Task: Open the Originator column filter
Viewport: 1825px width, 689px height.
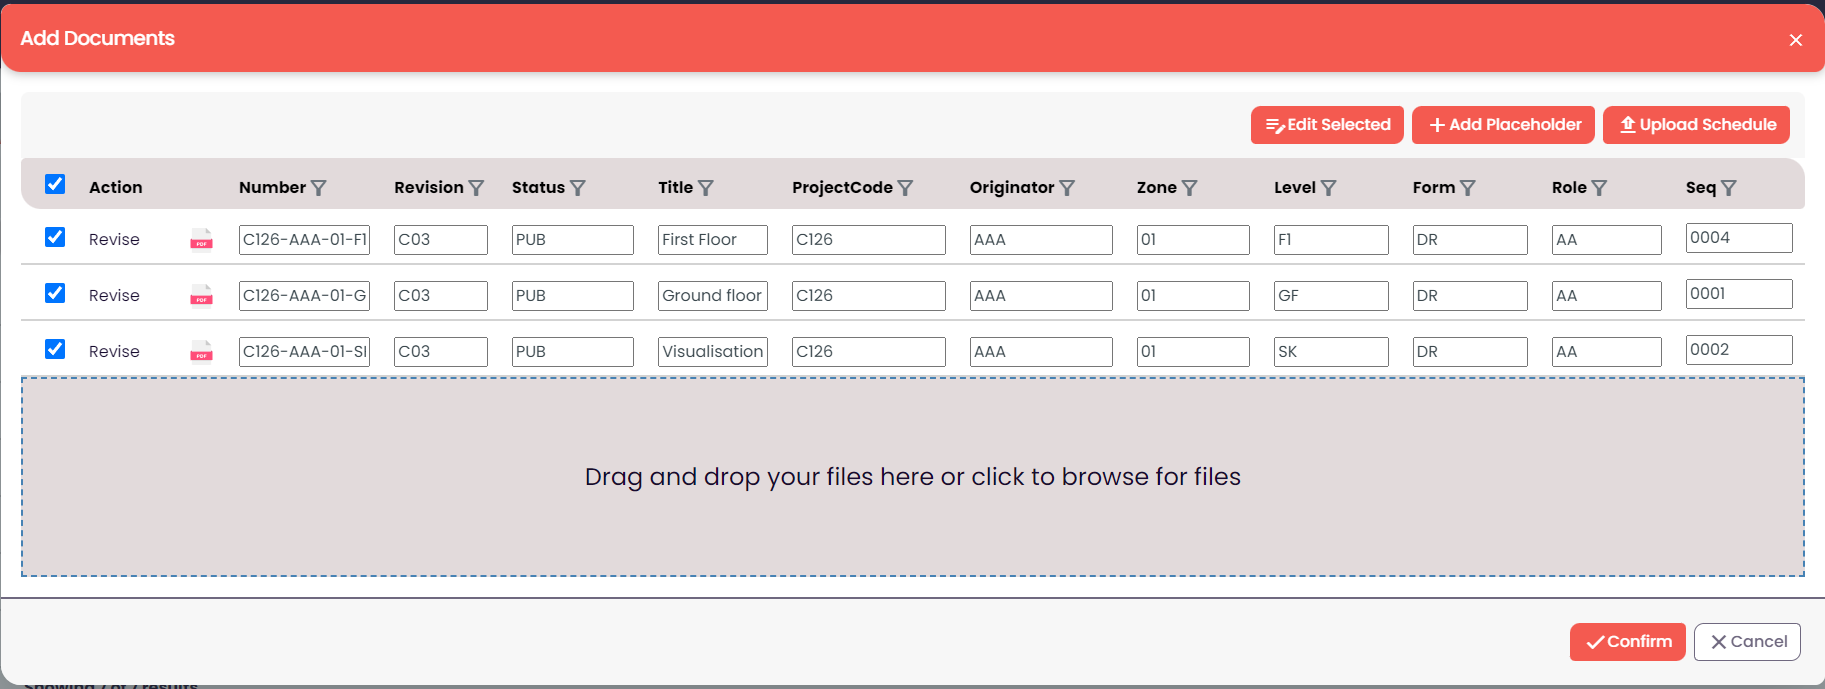Action: click(x=1067, y=188)
